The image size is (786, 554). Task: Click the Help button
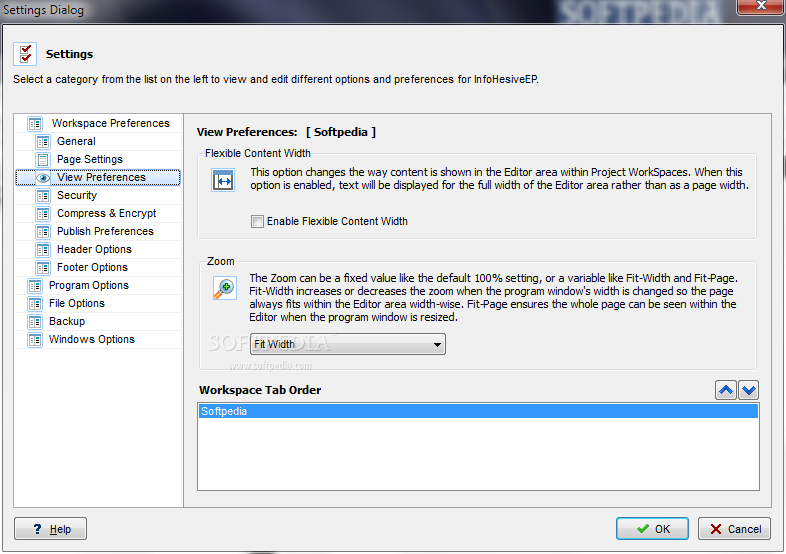51,529
